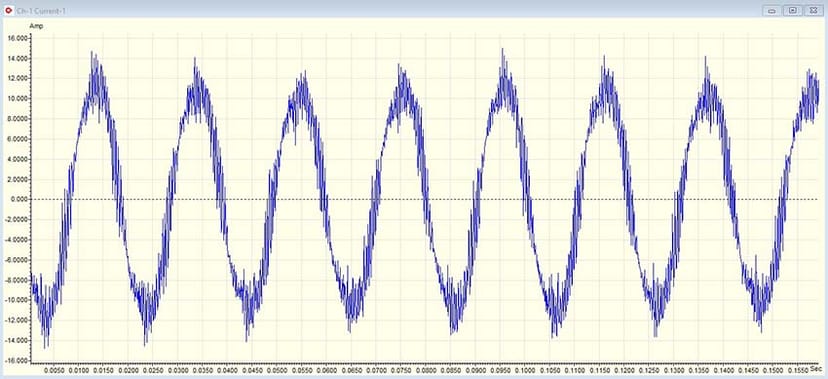Click the 0.1000 time axis value
Screen dimensions: 828x379
(525, 371)
